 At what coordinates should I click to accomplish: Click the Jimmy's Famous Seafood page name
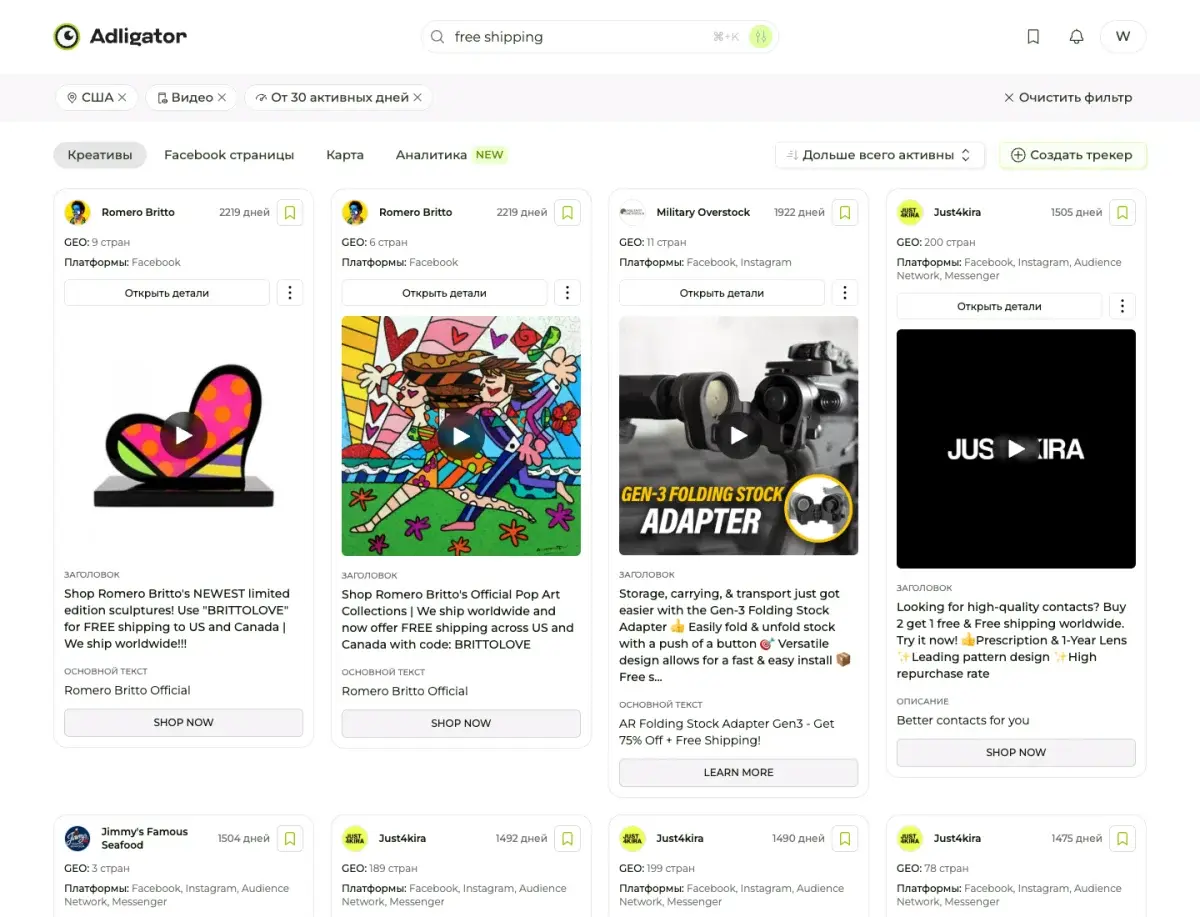pos(145,838)
